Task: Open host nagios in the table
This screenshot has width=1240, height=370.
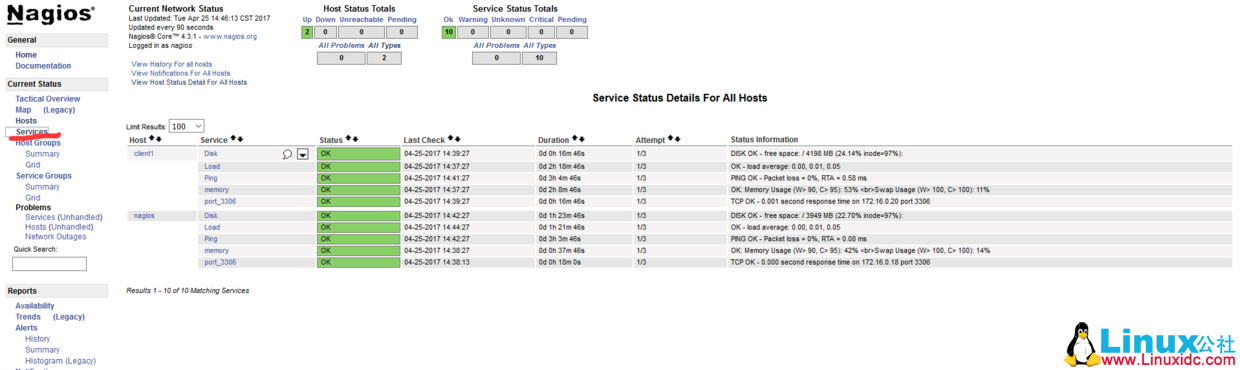Action: [x=144, y=216]
